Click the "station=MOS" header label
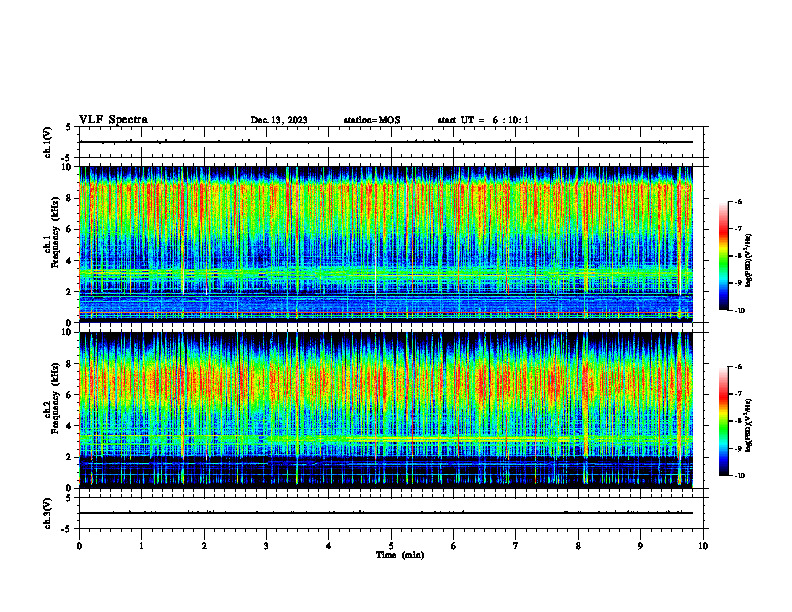 372,120
